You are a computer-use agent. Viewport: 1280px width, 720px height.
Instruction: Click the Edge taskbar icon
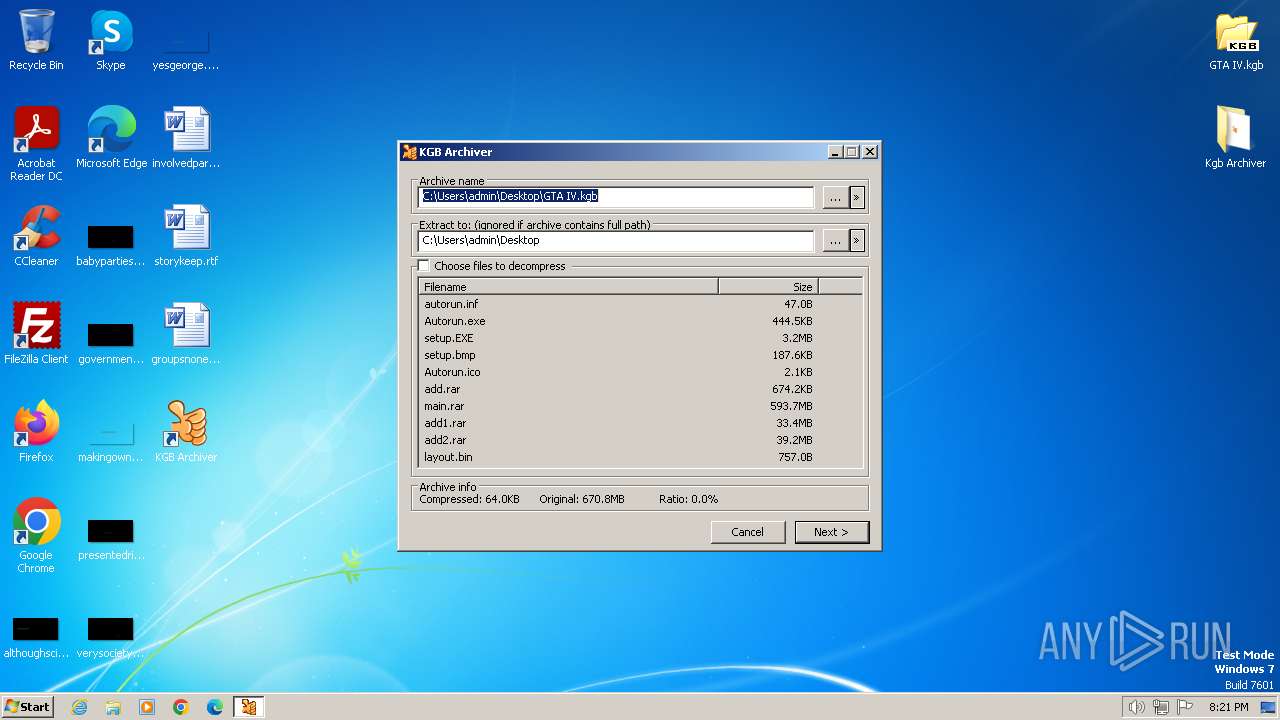coord(215,707)
